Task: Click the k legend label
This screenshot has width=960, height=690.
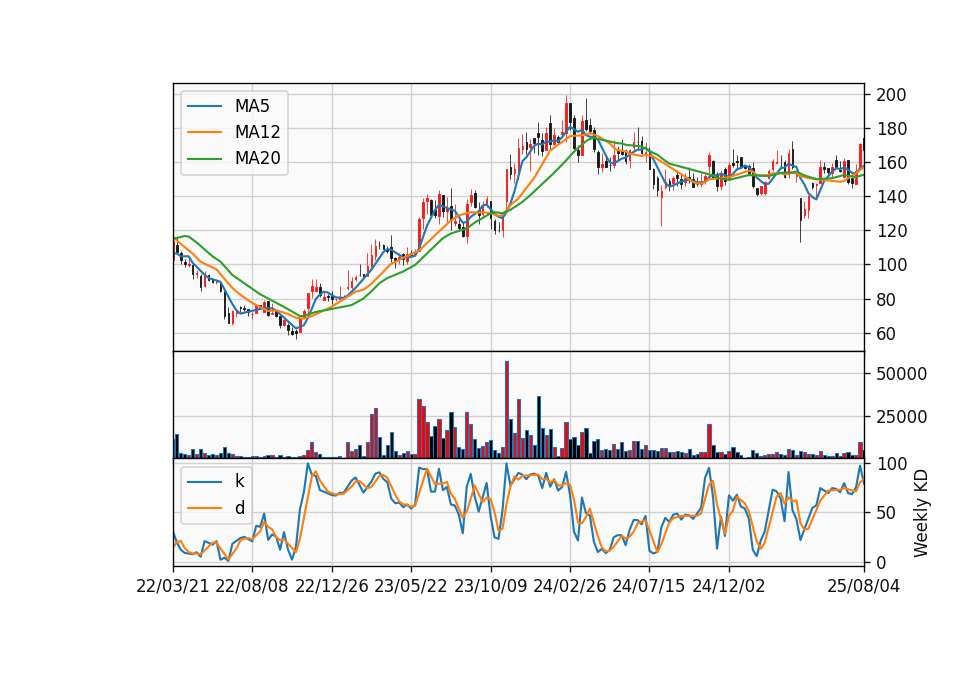Action: [x=239, y=481]
